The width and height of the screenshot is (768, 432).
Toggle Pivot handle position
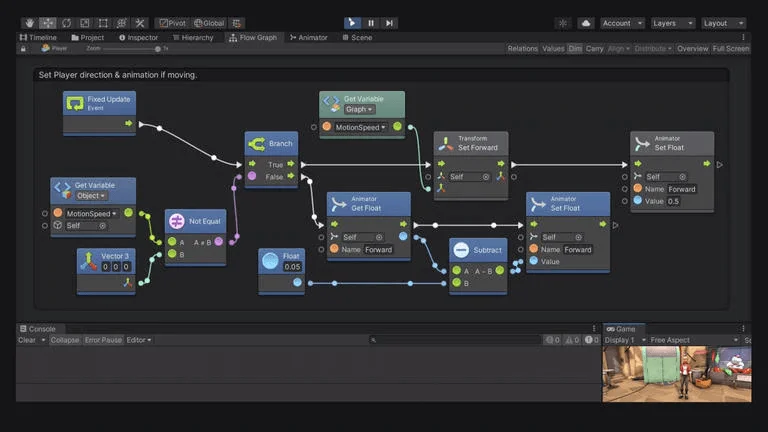click(x=172, y=23)
